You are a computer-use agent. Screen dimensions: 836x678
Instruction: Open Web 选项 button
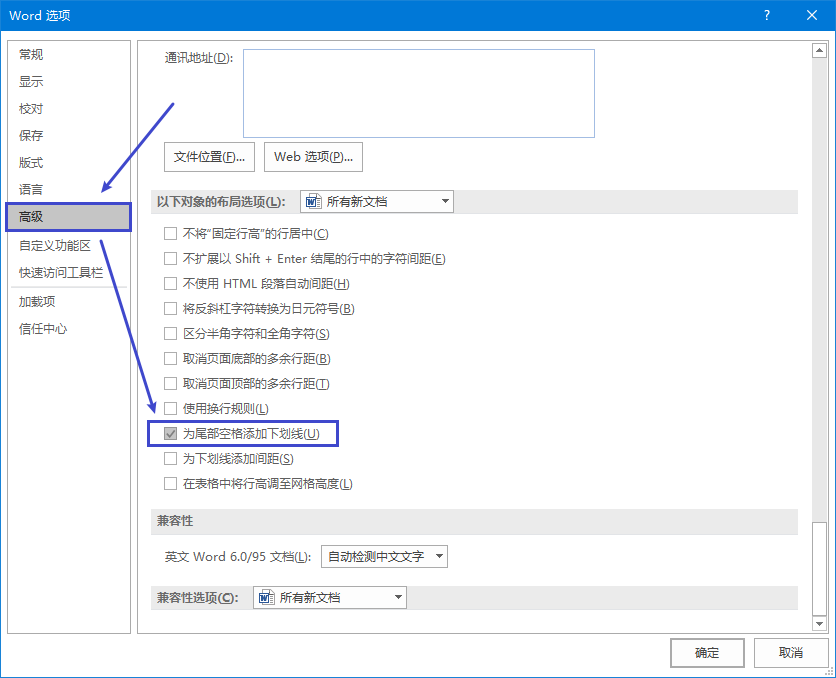click(x=314, y=157)
